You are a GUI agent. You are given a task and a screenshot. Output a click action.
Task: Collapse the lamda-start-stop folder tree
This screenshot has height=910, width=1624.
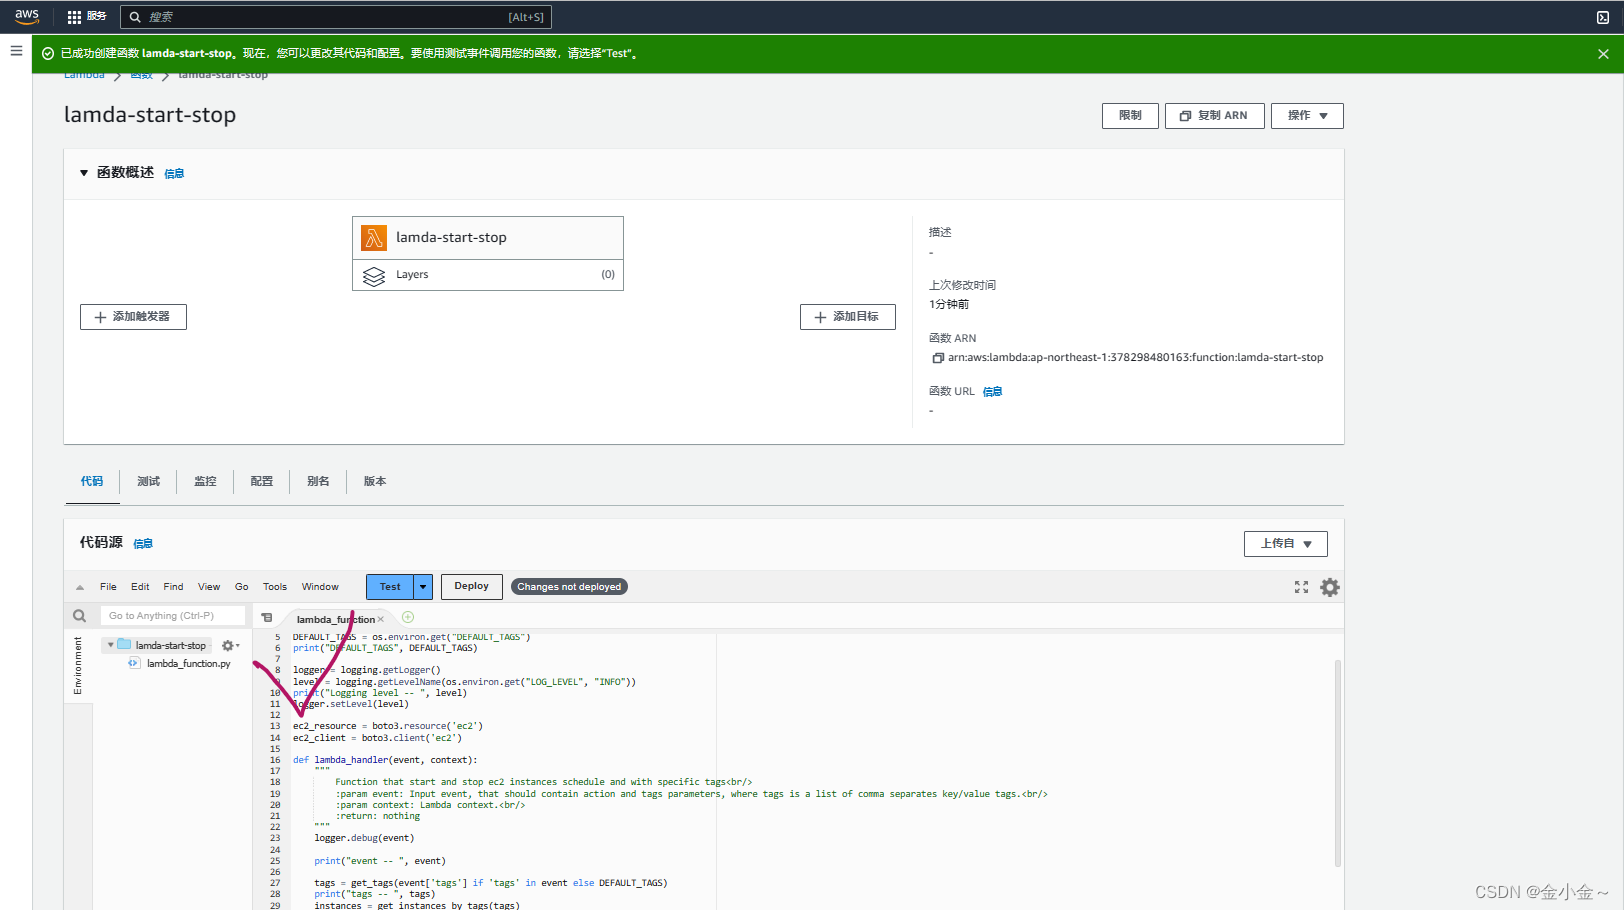[110, 645]
